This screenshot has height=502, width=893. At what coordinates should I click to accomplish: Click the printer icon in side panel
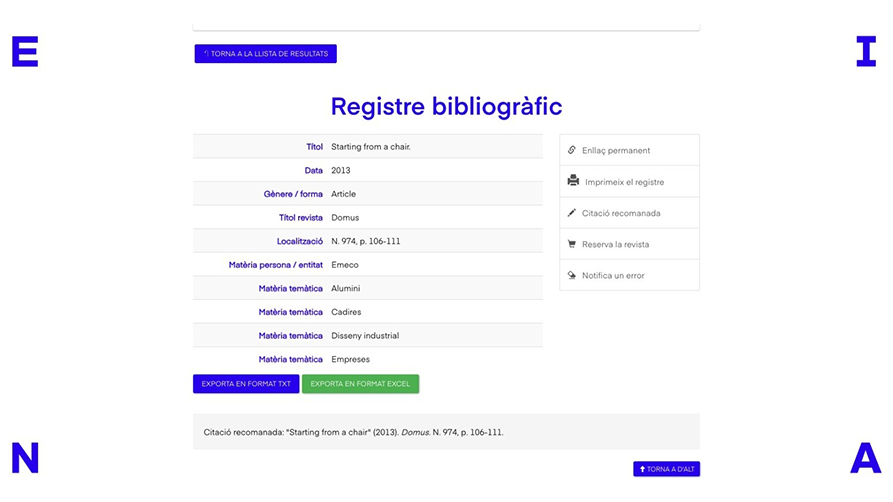coord(573,181)
